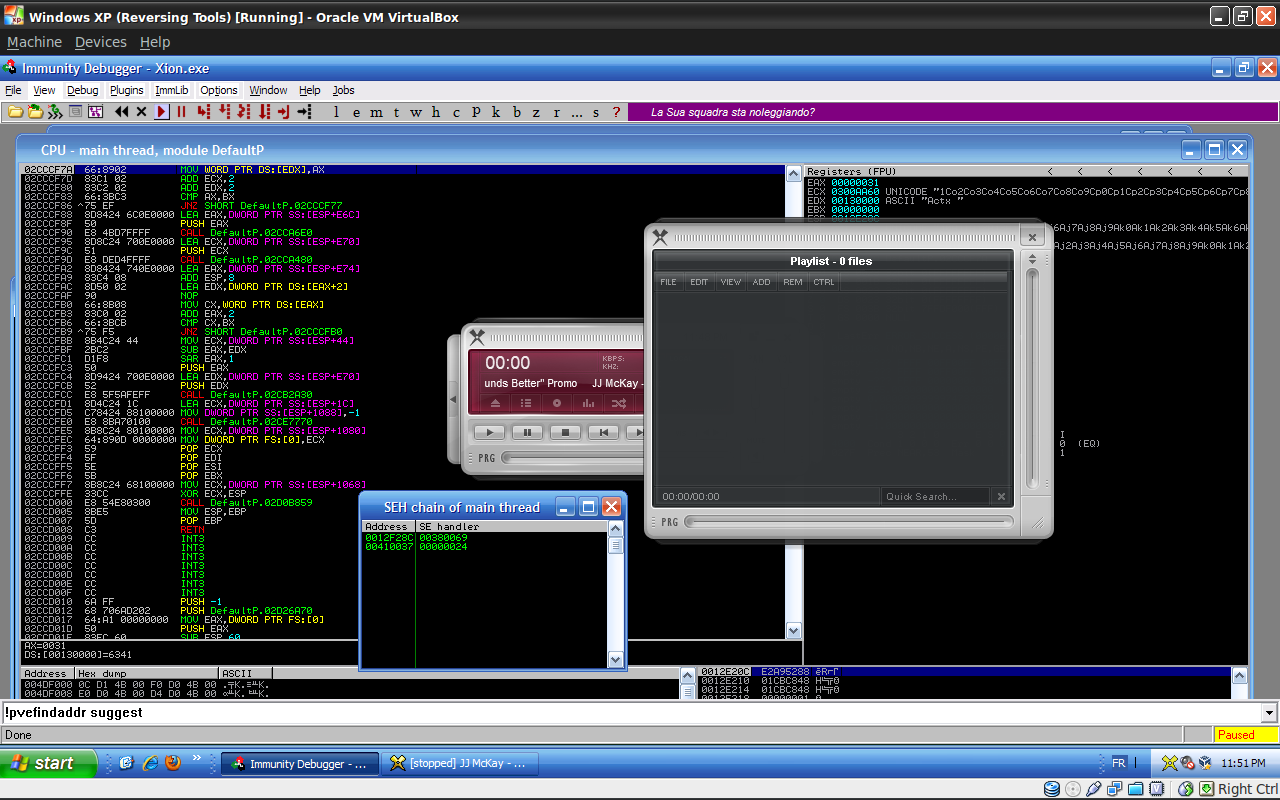Screen dimensions: 1280x800
Task: Clear Playlist quick search with X icon
Action: [1001, 496]
